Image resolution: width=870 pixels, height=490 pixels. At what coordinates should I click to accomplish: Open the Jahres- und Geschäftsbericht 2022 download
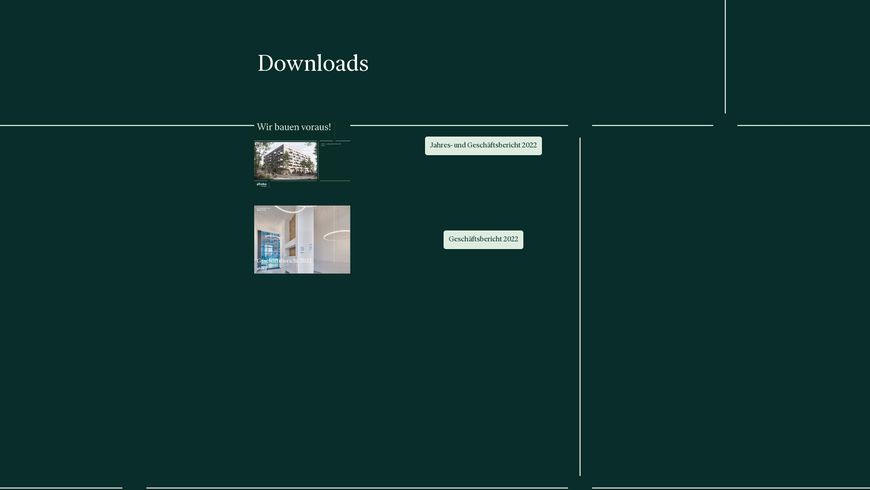[x=483, y=145]
